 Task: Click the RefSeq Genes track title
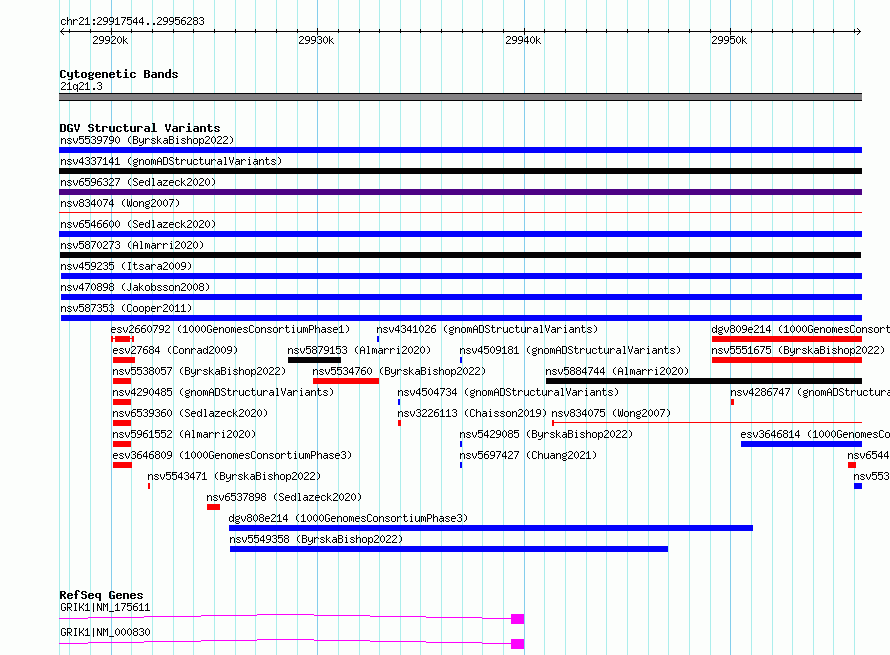[x=101, y=595]
